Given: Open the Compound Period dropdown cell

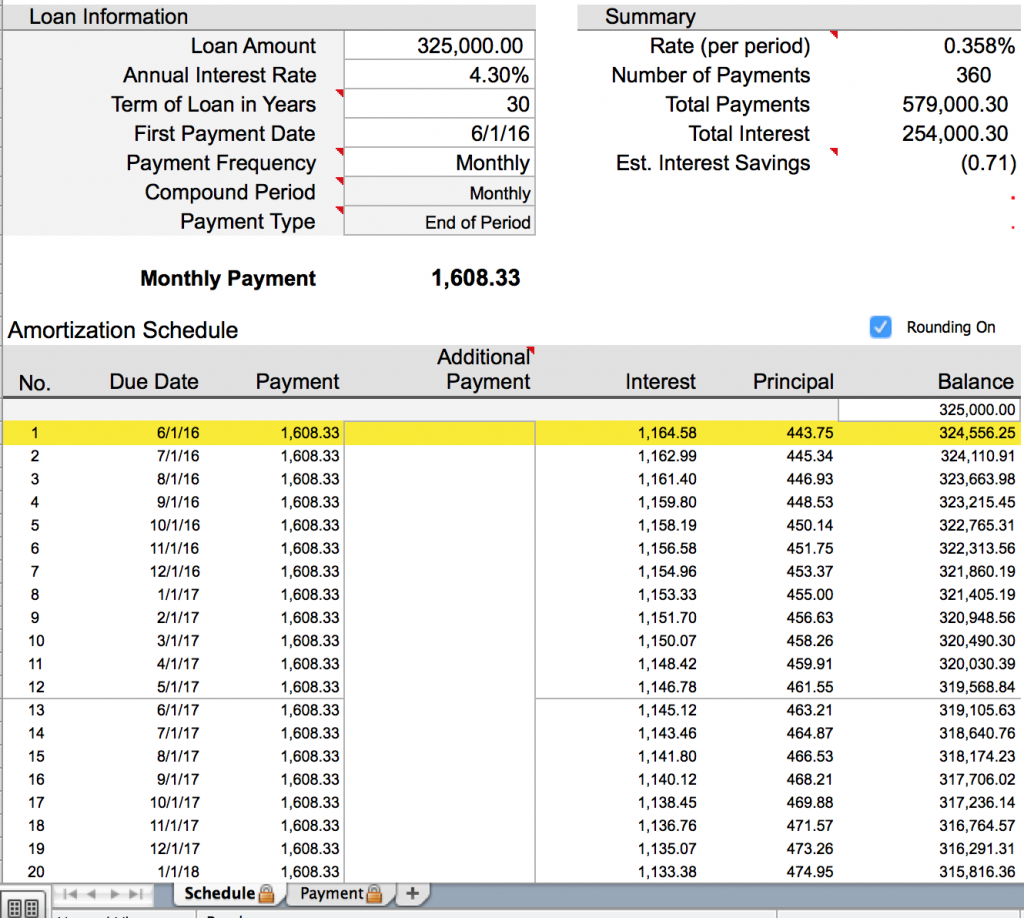Looking at the screenshot, I should click(439, 193).
